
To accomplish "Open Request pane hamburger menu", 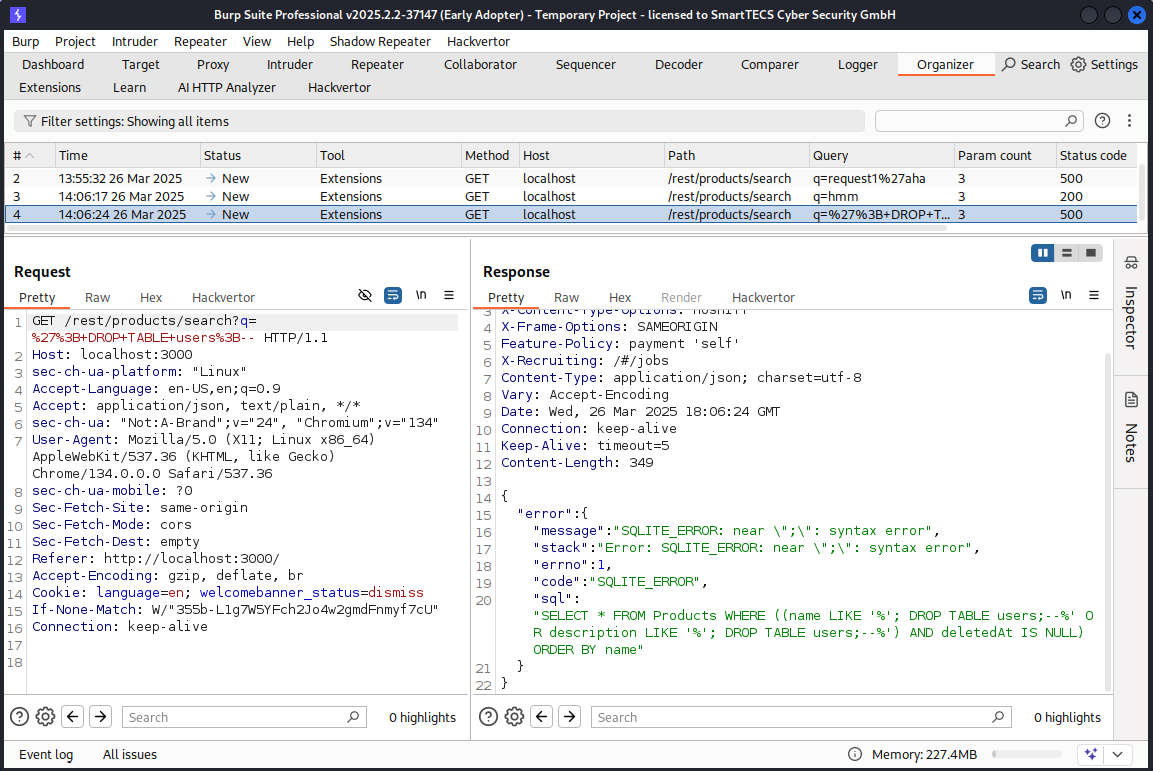I will 449,295.
